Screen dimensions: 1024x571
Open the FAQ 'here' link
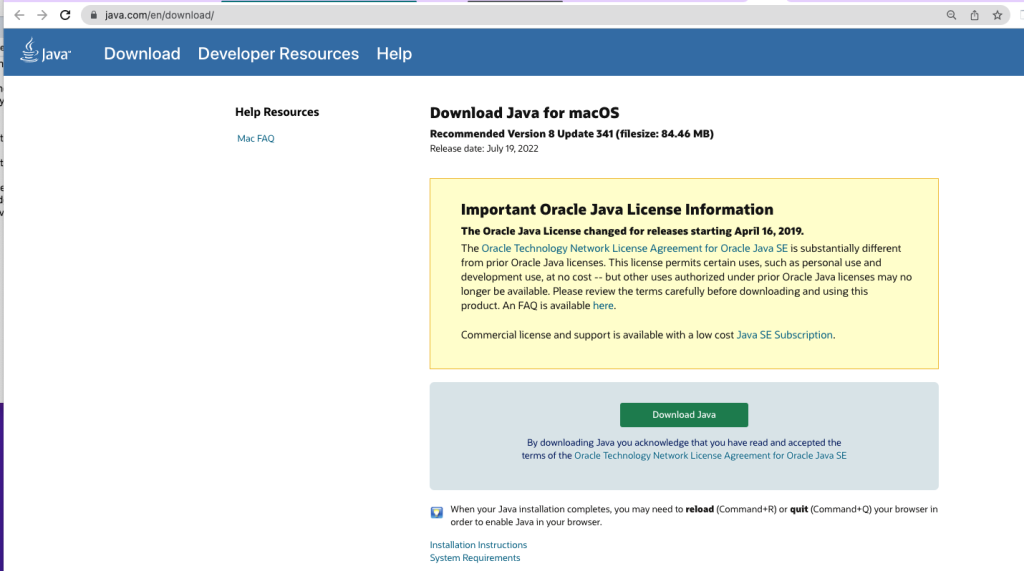click(603, 306)
